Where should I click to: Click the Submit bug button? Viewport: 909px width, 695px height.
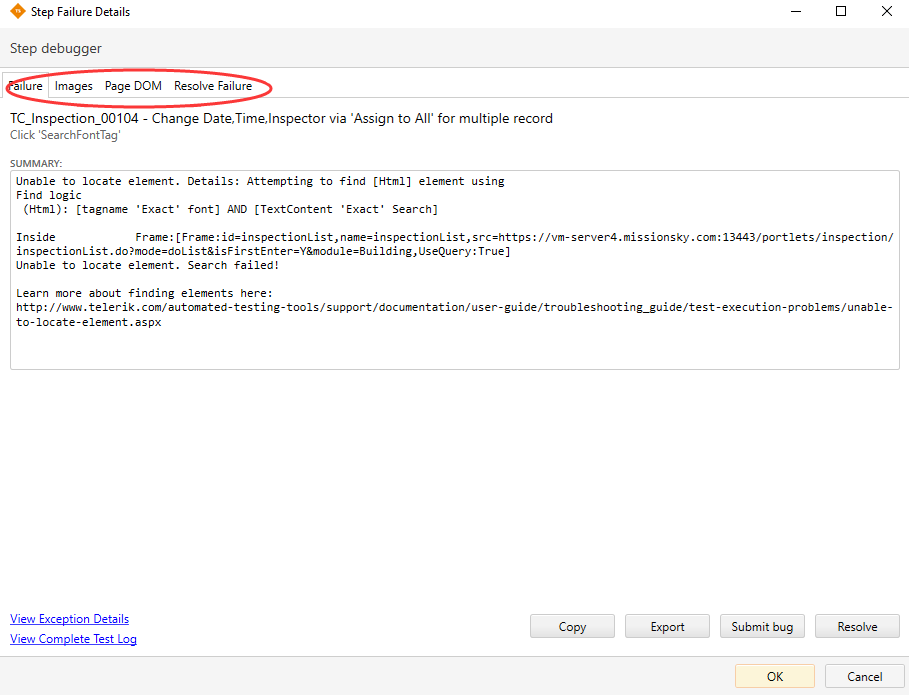(x=762, y=626)
